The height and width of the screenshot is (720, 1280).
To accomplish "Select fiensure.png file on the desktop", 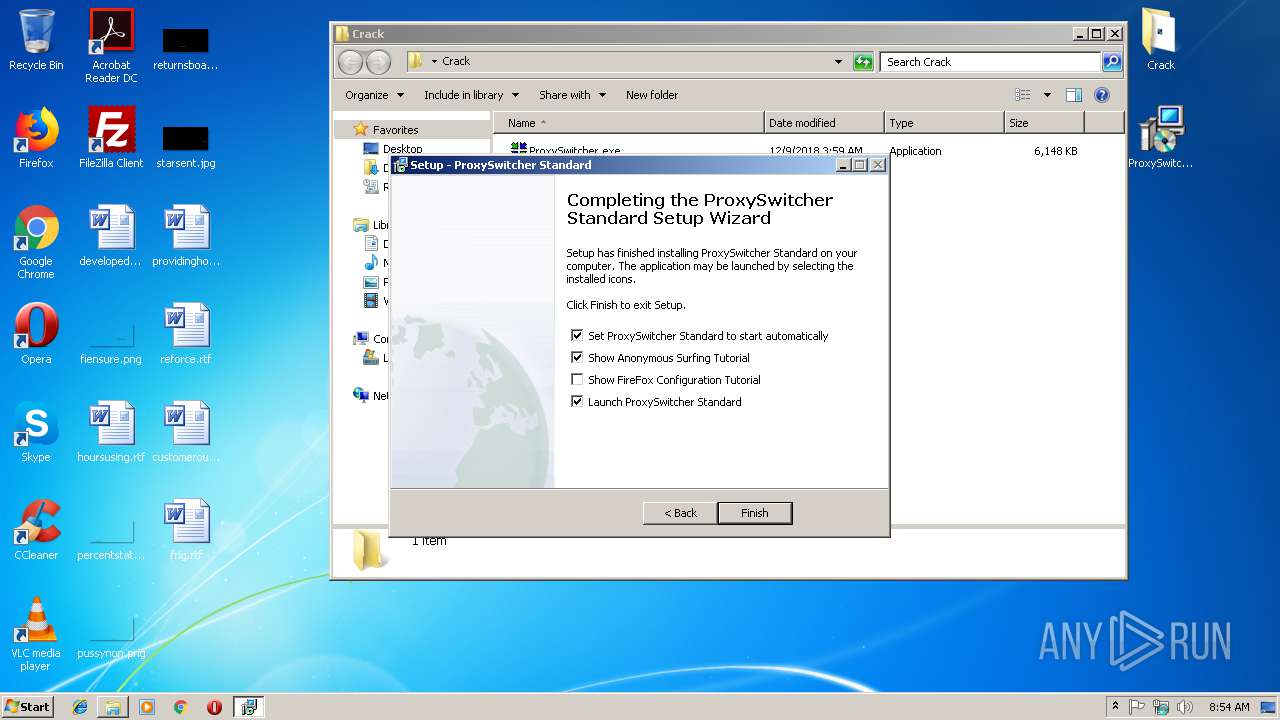I will point(111,340).
